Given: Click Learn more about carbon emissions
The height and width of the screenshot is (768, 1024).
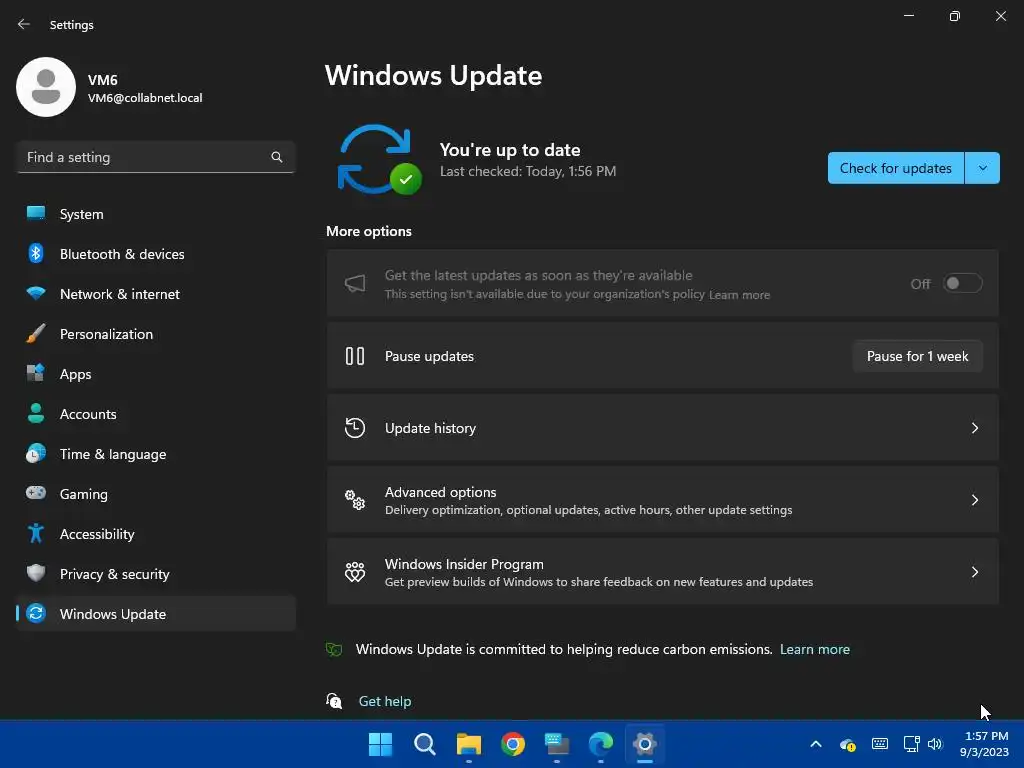Looking at the screenshot, I should pyautogui.click(x=814, y=649).
